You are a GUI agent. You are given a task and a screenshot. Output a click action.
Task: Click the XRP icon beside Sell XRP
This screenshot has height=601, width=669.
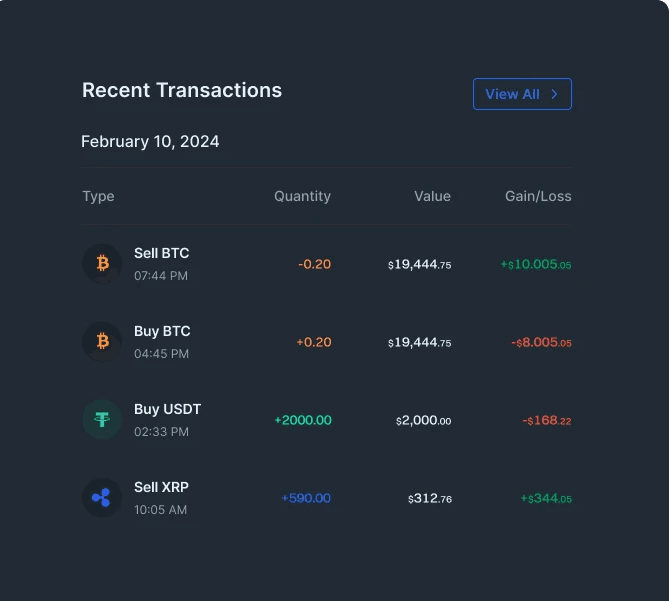tap(102, 498)
